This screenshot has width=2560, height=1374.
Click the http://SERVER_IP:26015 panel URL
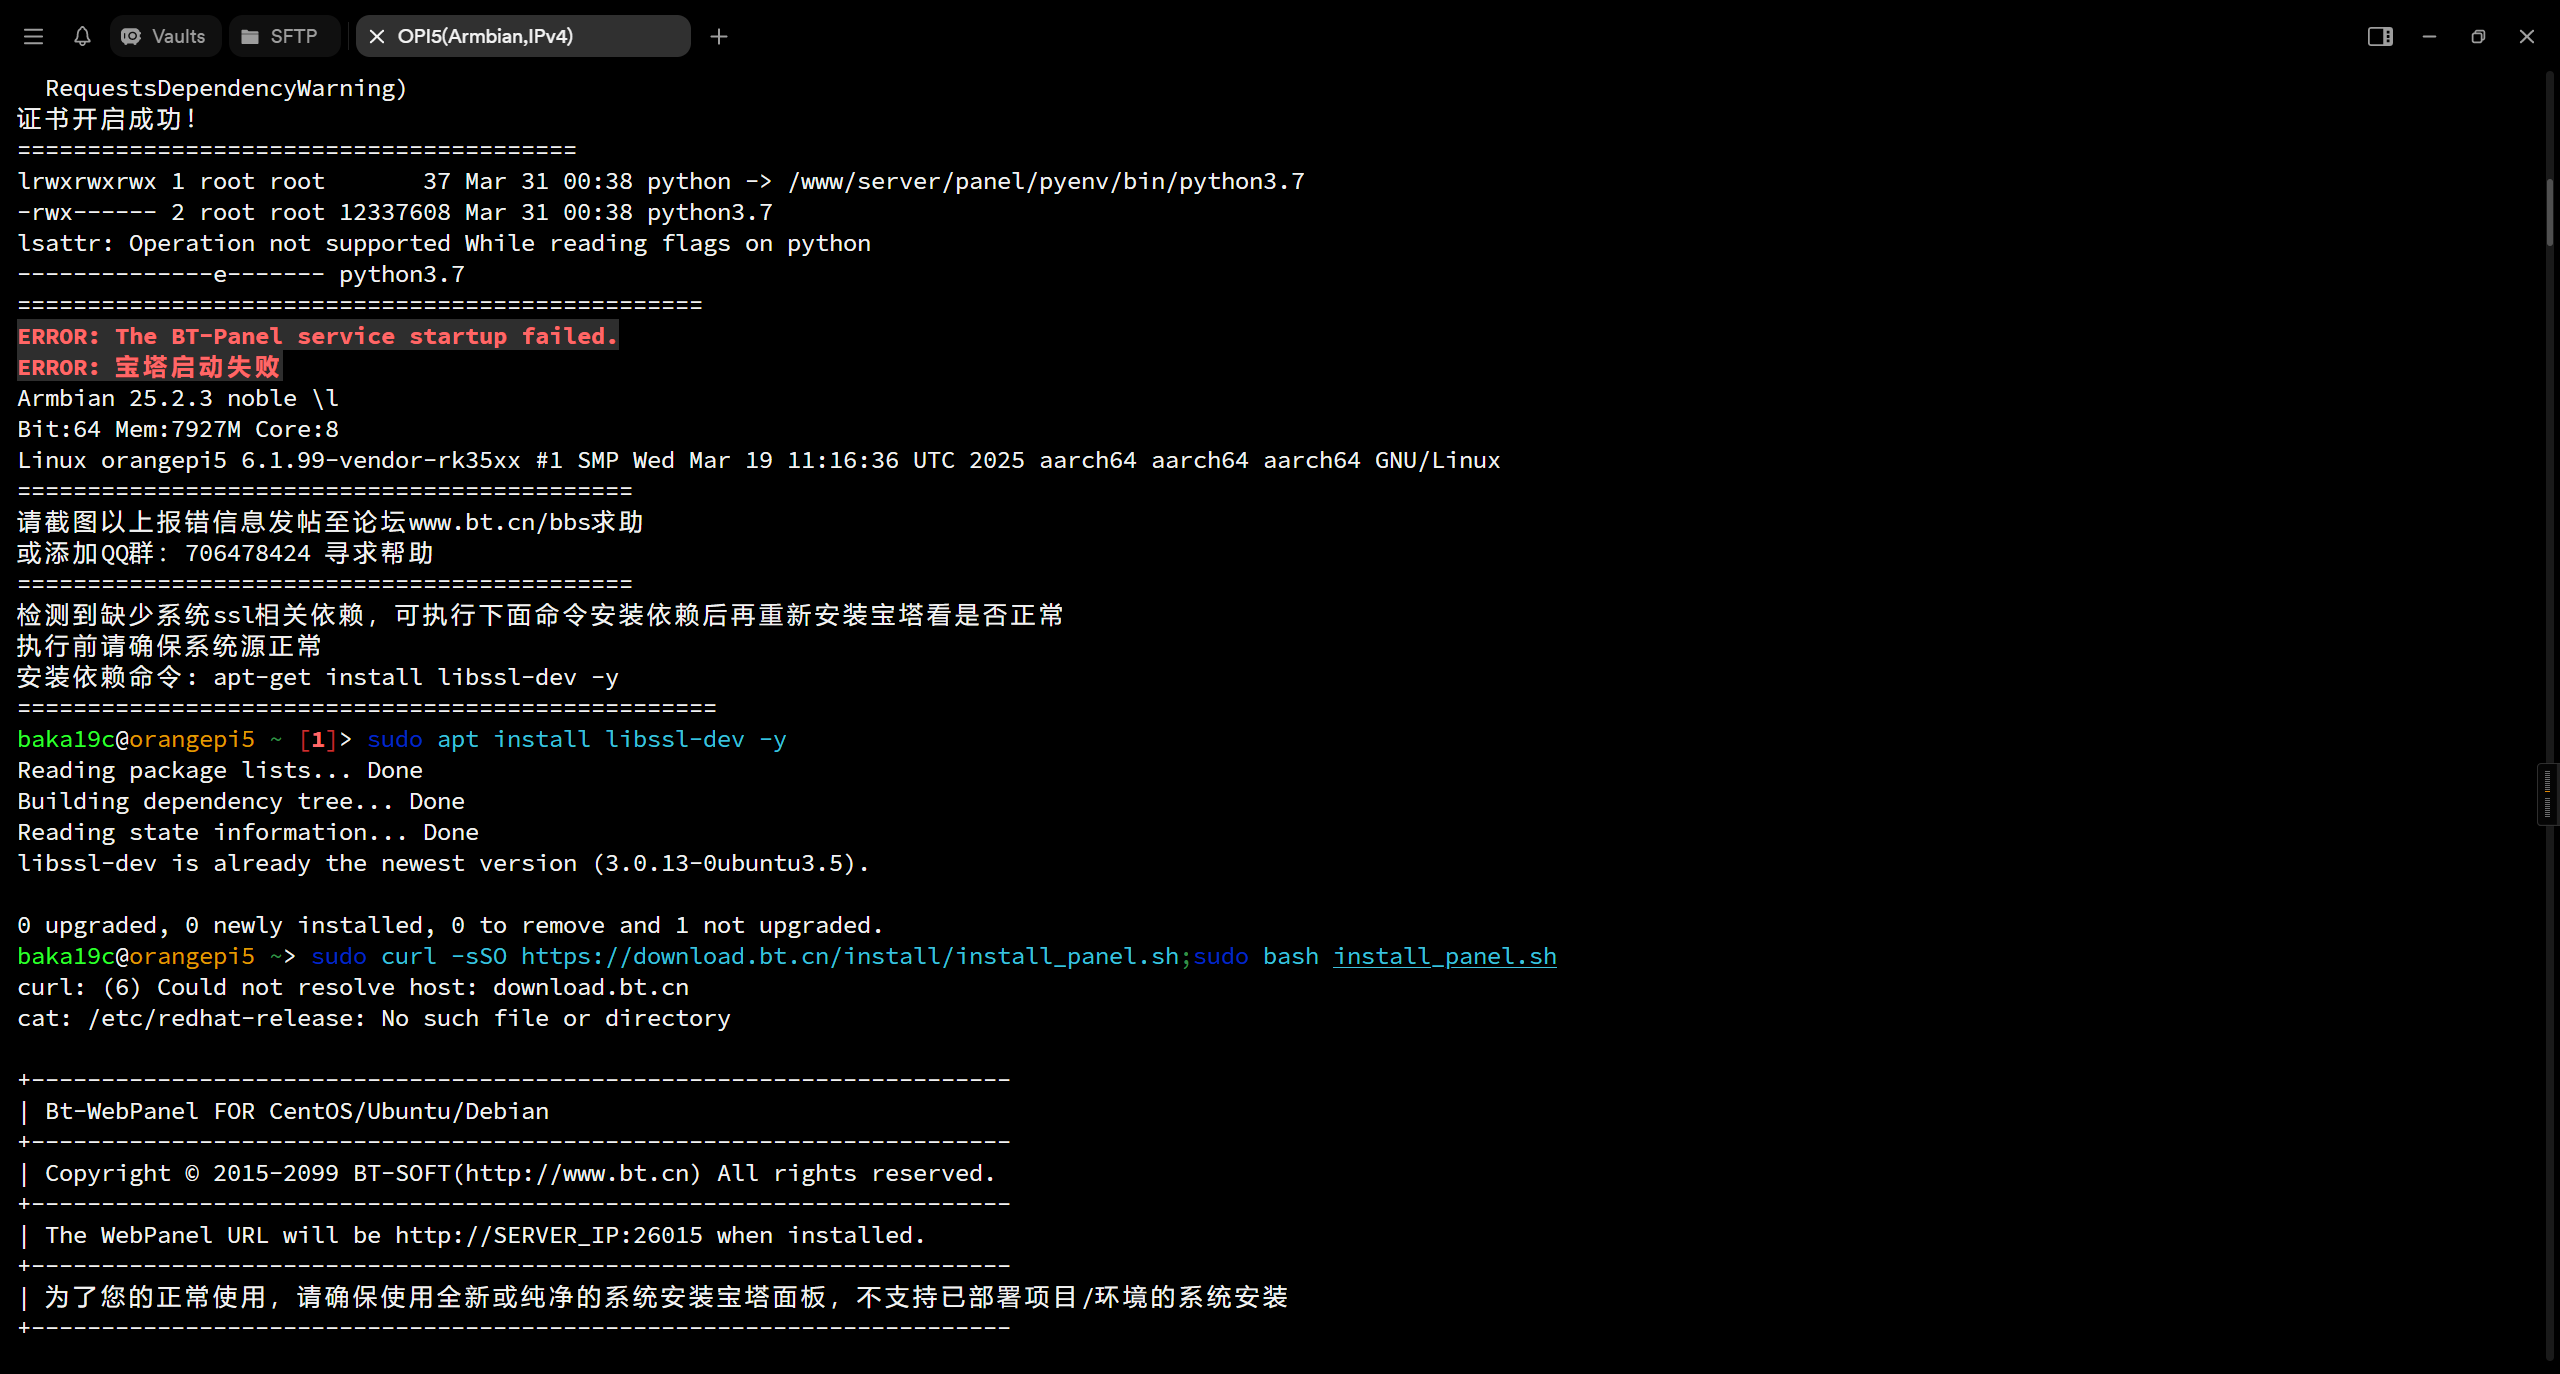point(548,1236)
